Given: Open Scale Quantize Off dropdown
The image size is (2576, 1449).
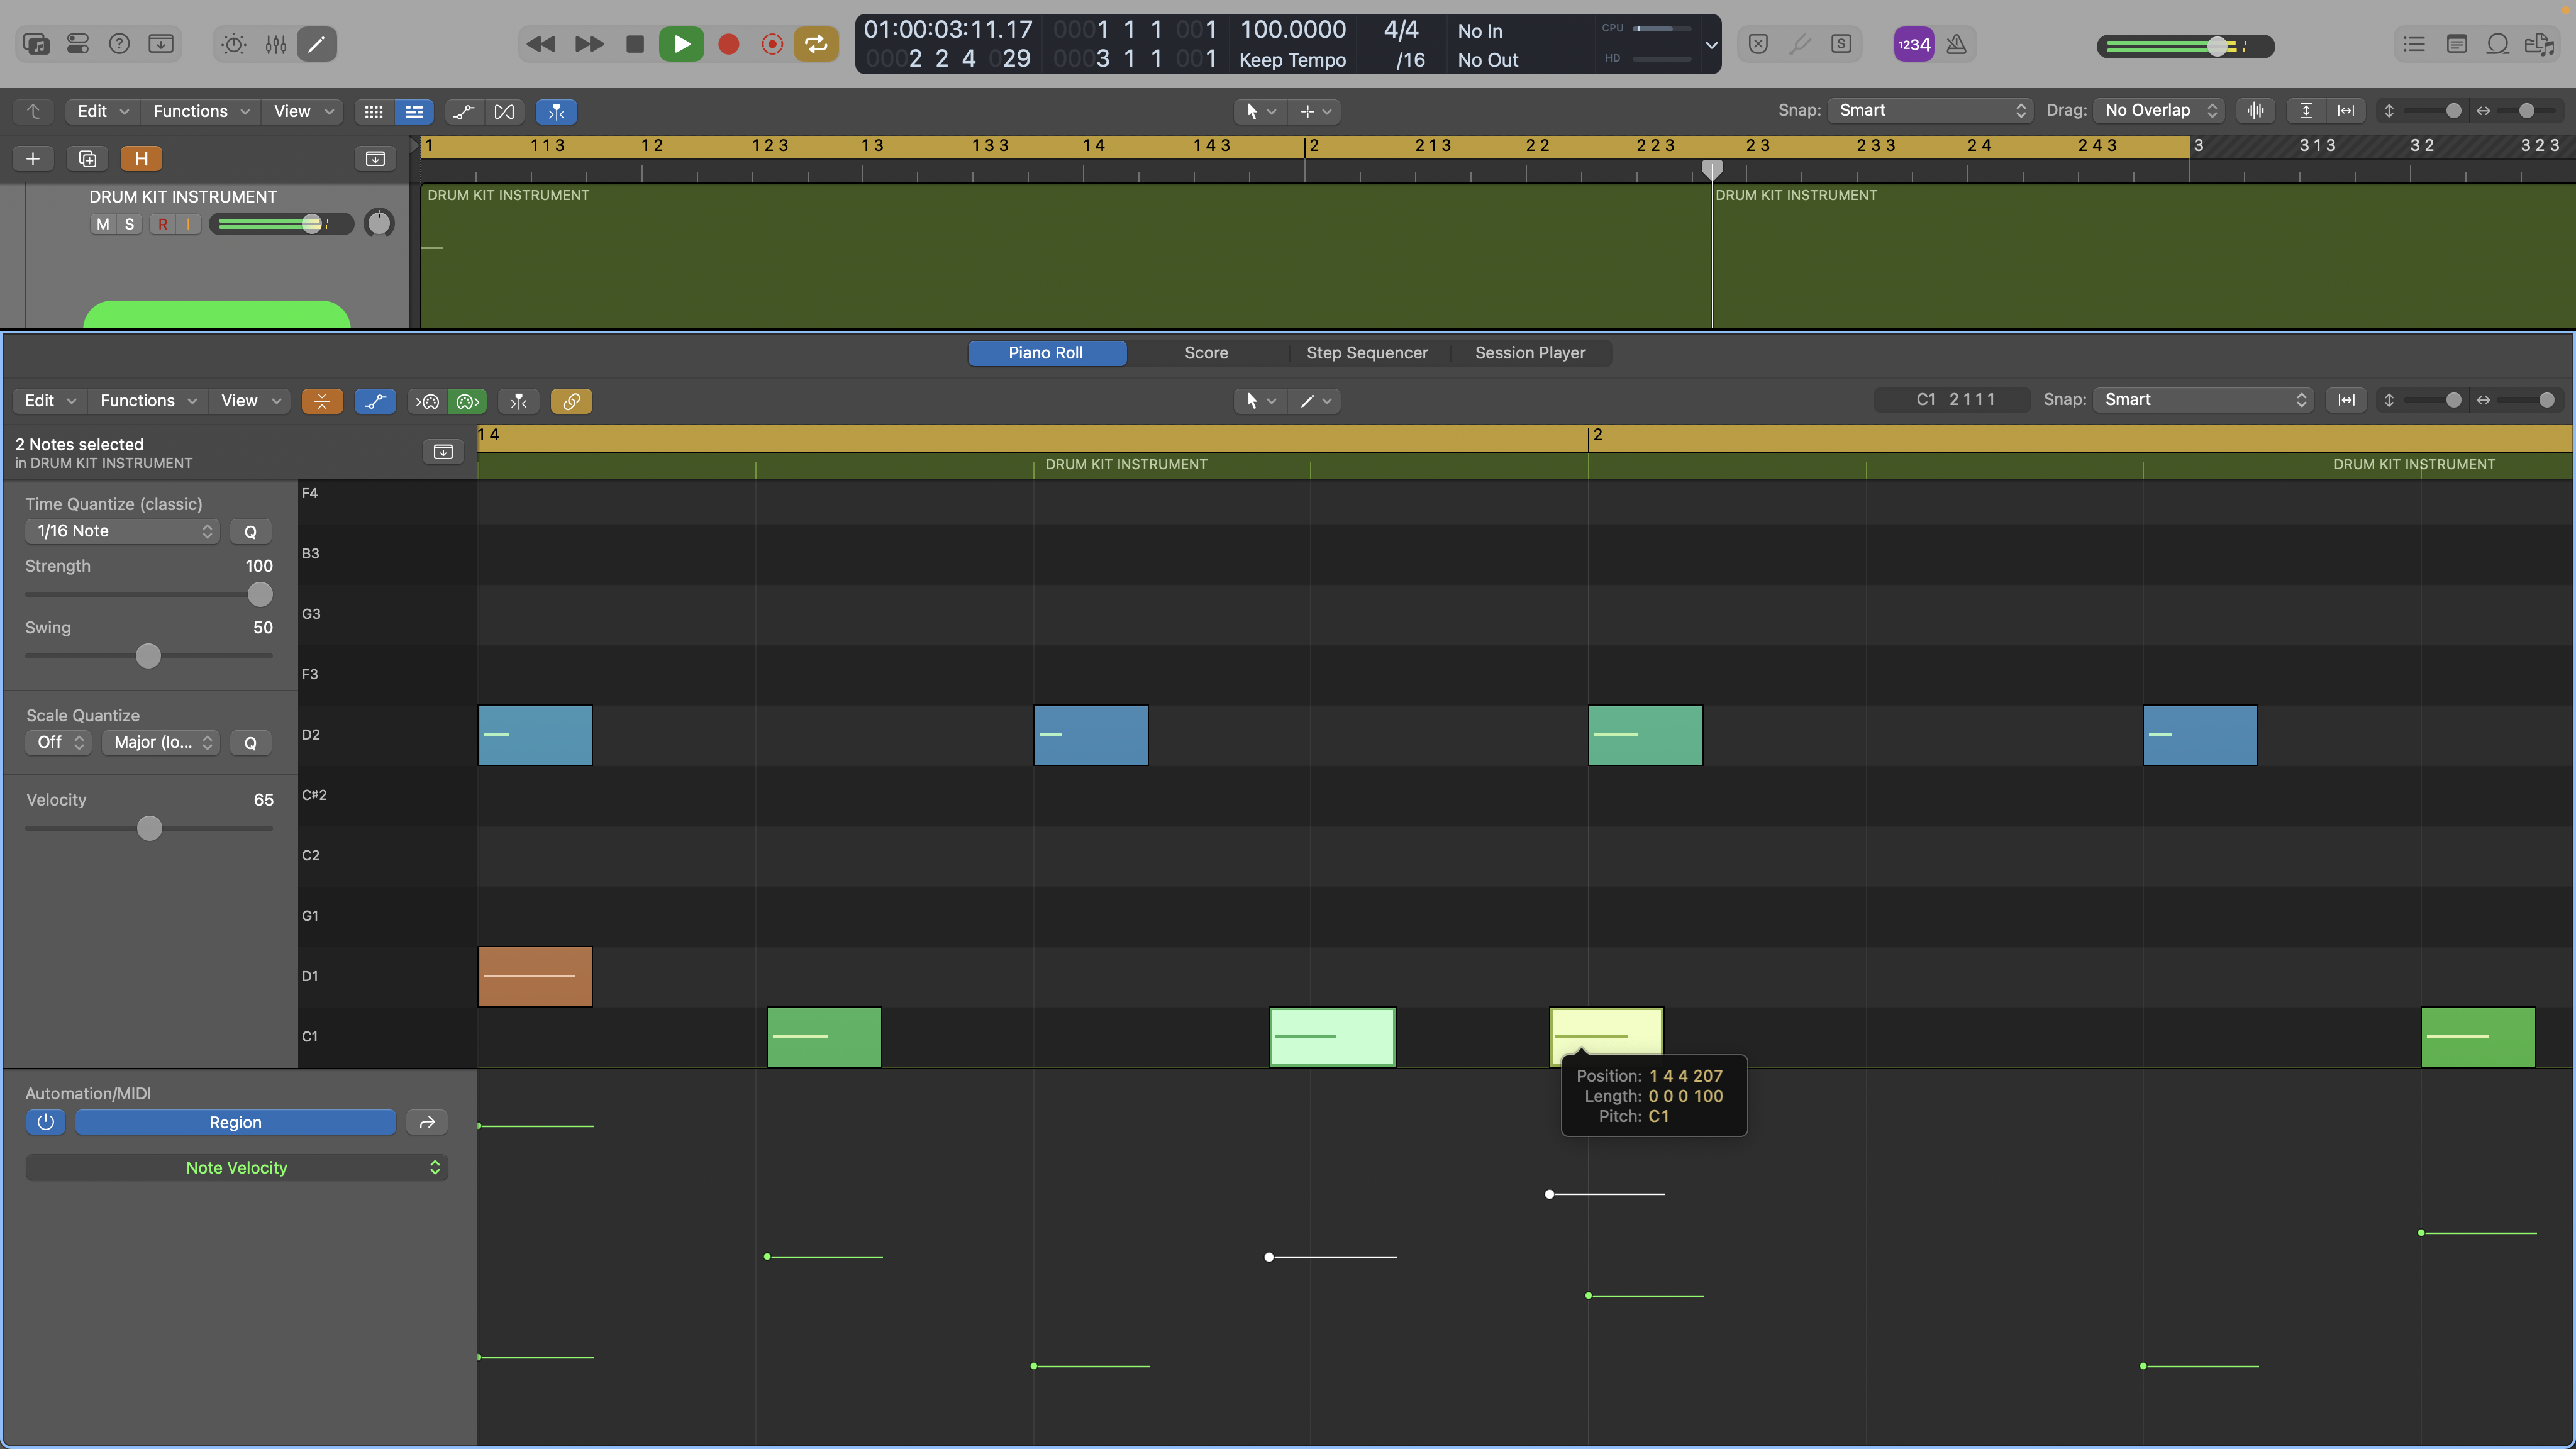Looking at the screenshot, I should (59, 742).
